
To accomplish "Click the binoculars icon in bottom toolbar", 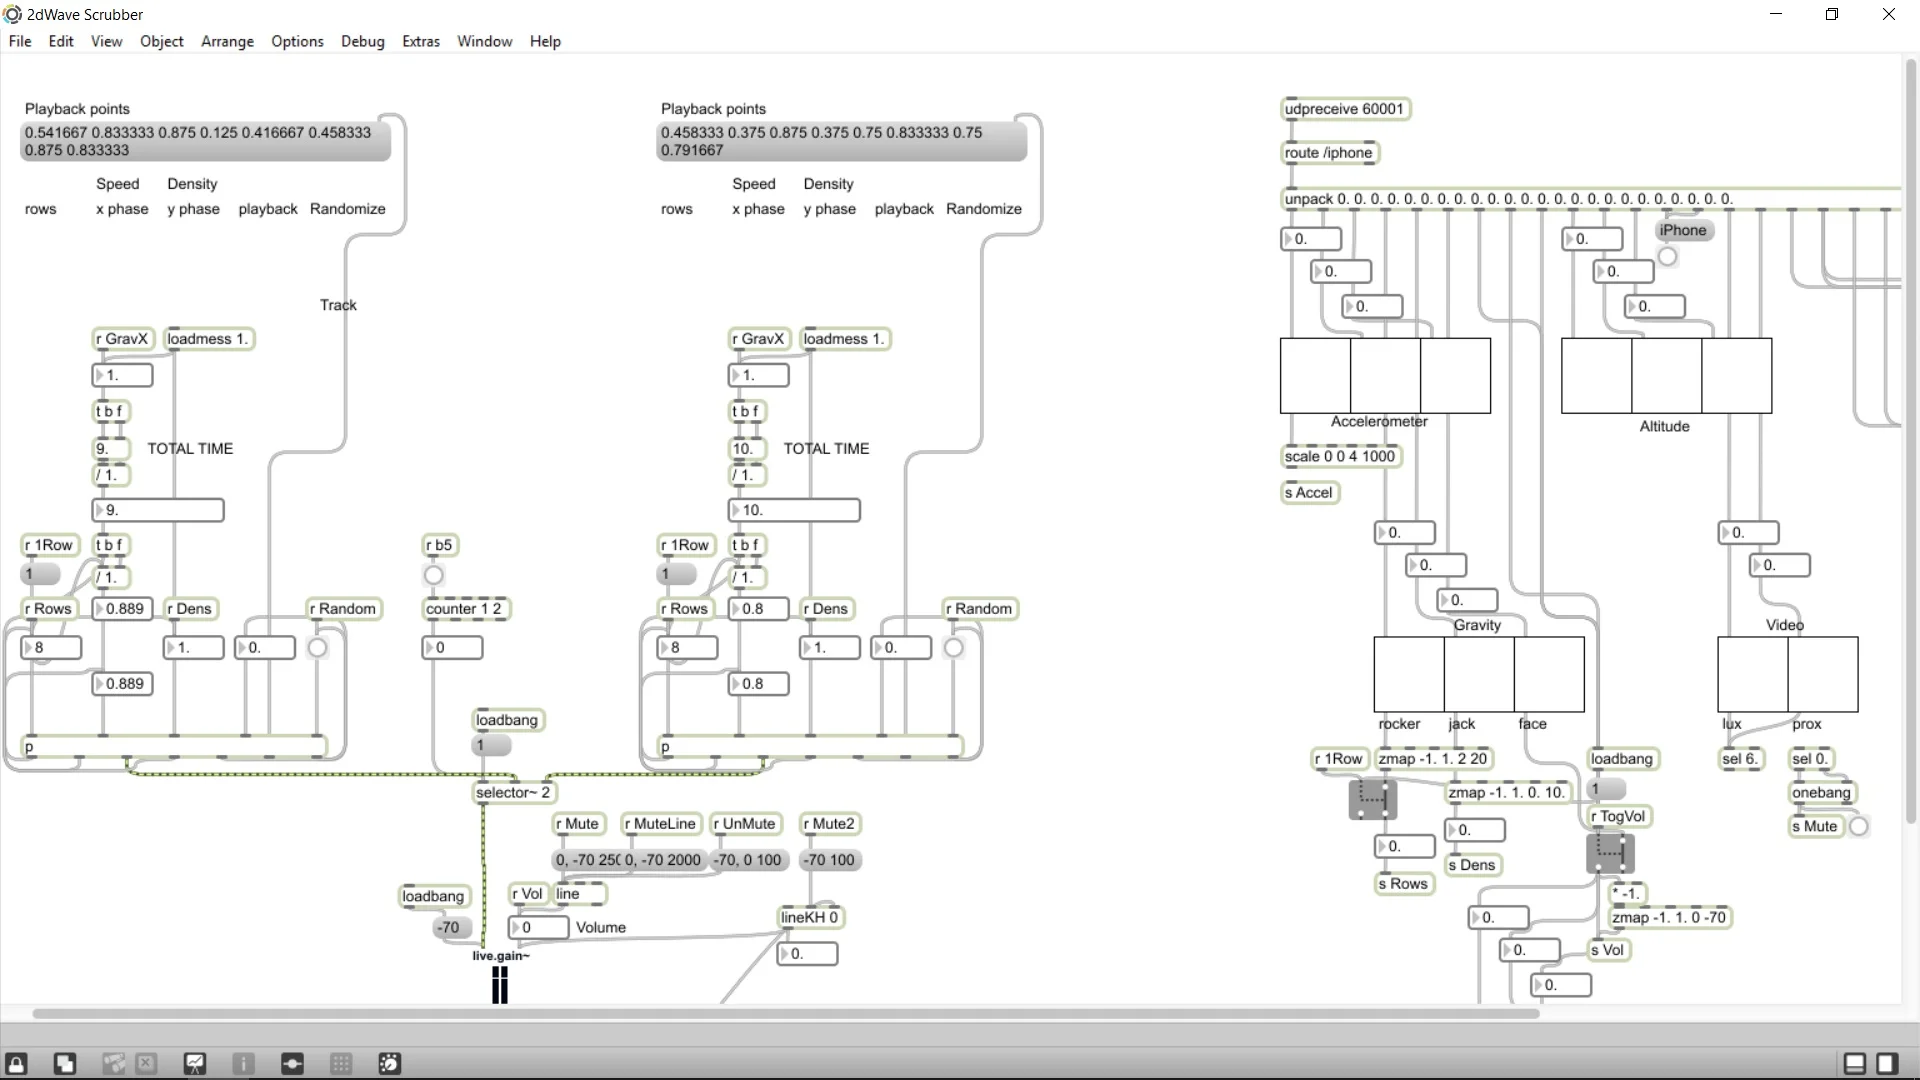I will (x=113, y=1064).
